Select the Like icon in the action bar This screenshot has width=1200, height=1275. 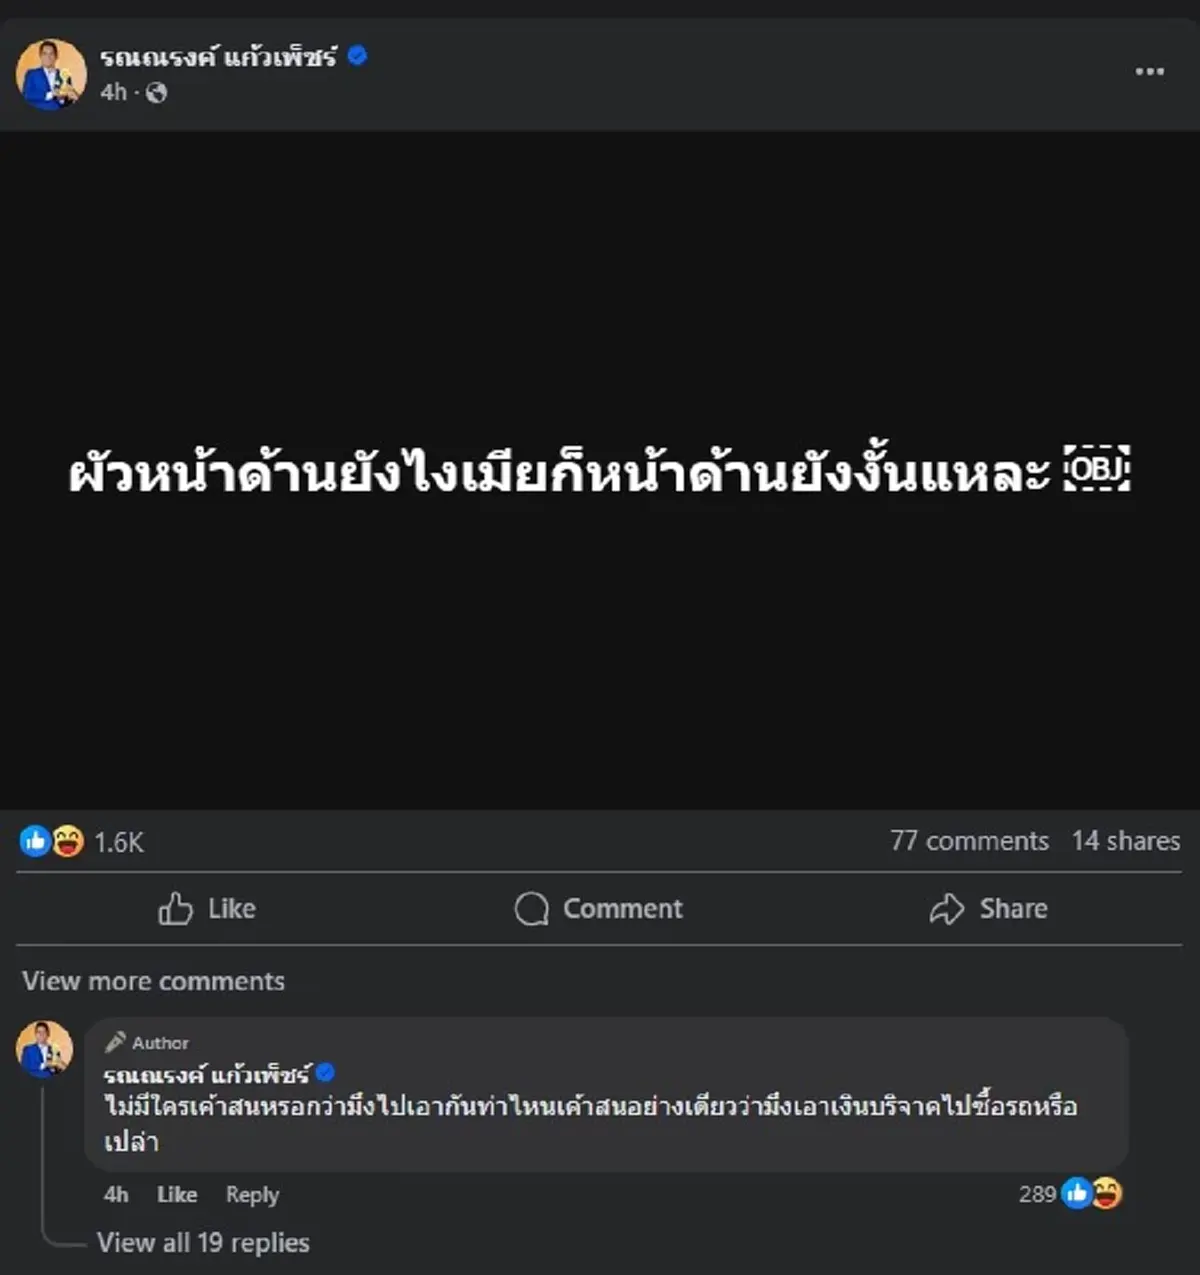coord(176,909)
